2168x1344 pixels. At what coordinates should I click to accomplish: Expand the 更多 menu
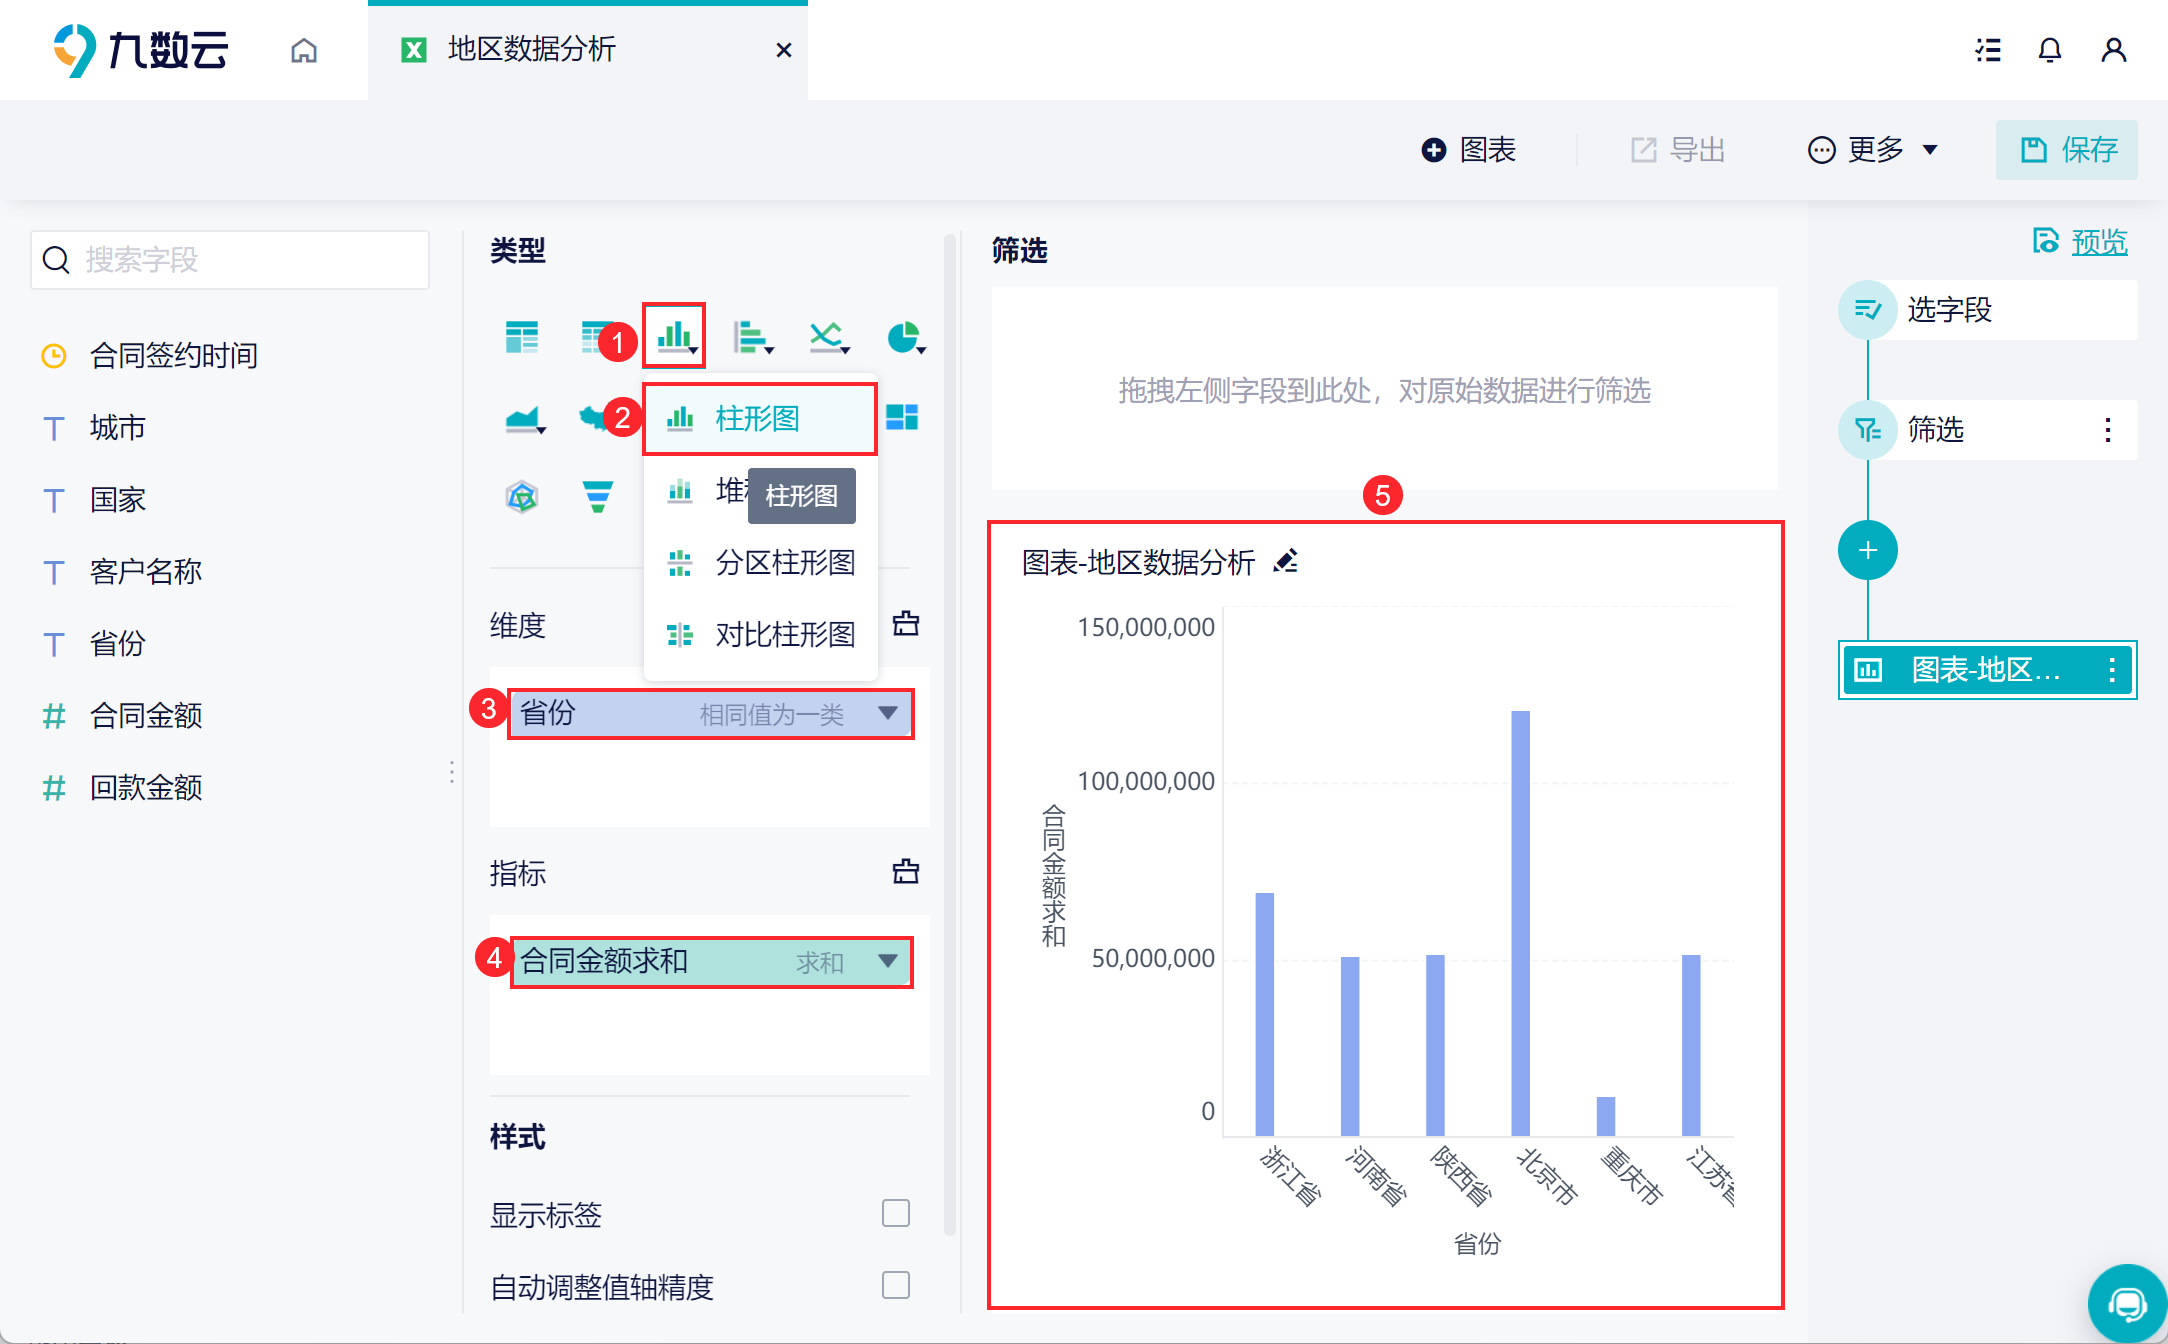click(x=1873, y=150)
